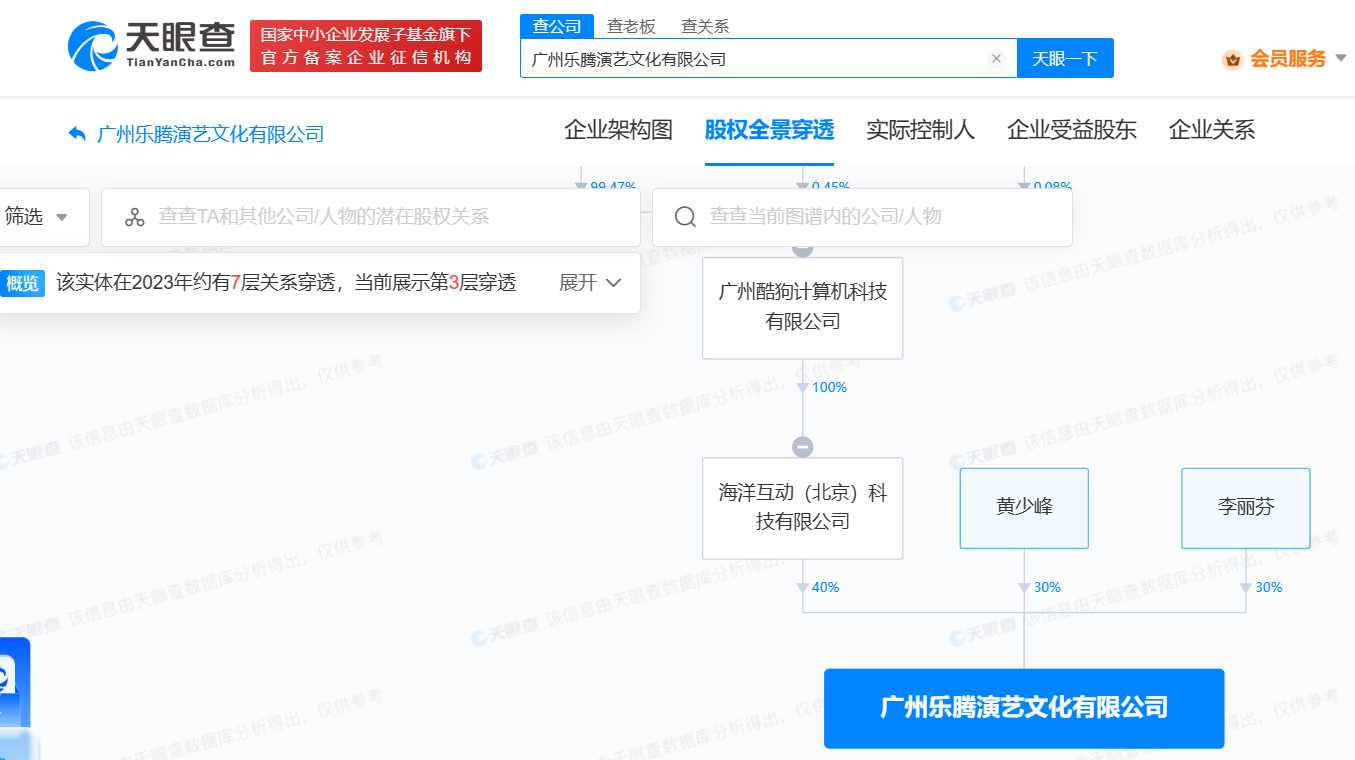Open 会员服务 membership link
1355x760 pixels.
click(1288, 59)
